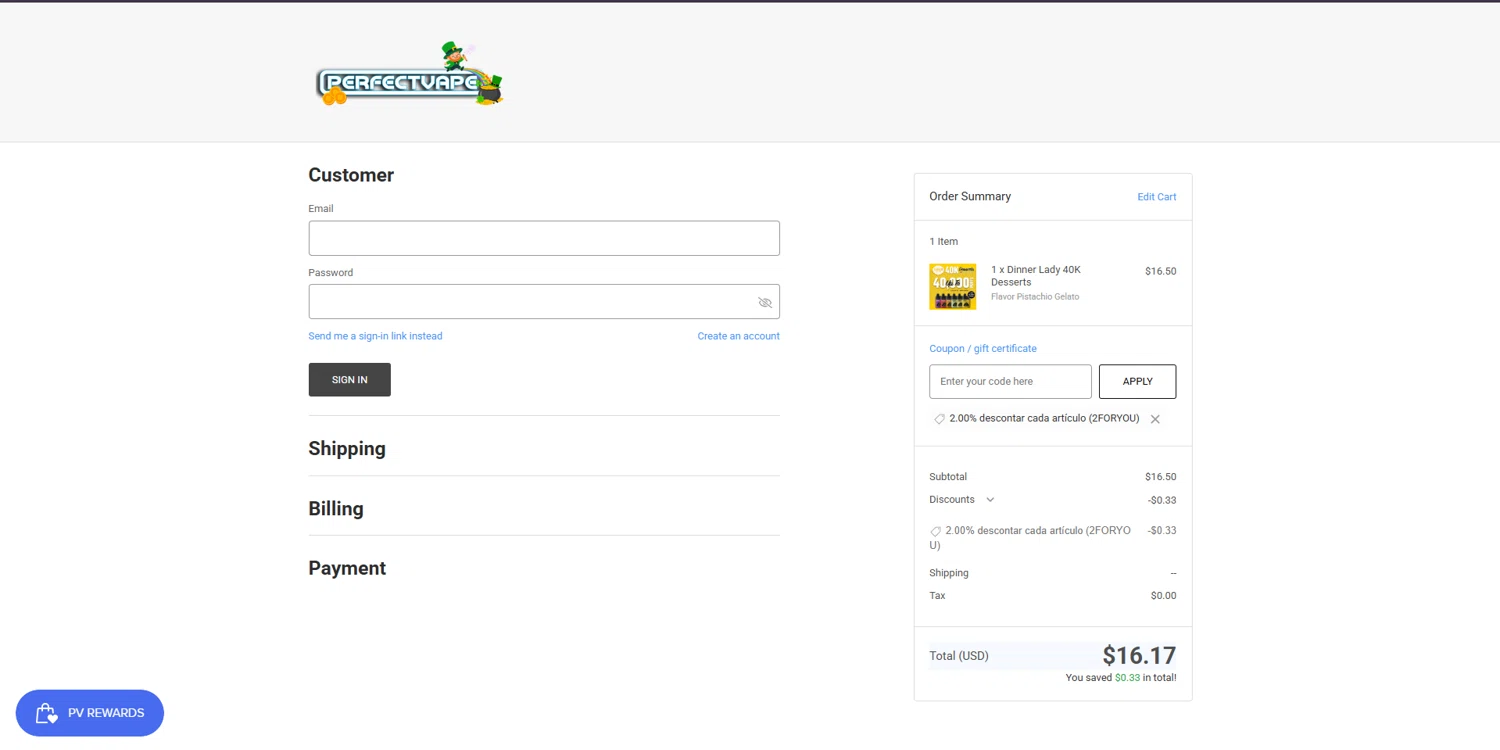
Task: Click the Payment section heading
Action: coord(347,568)
